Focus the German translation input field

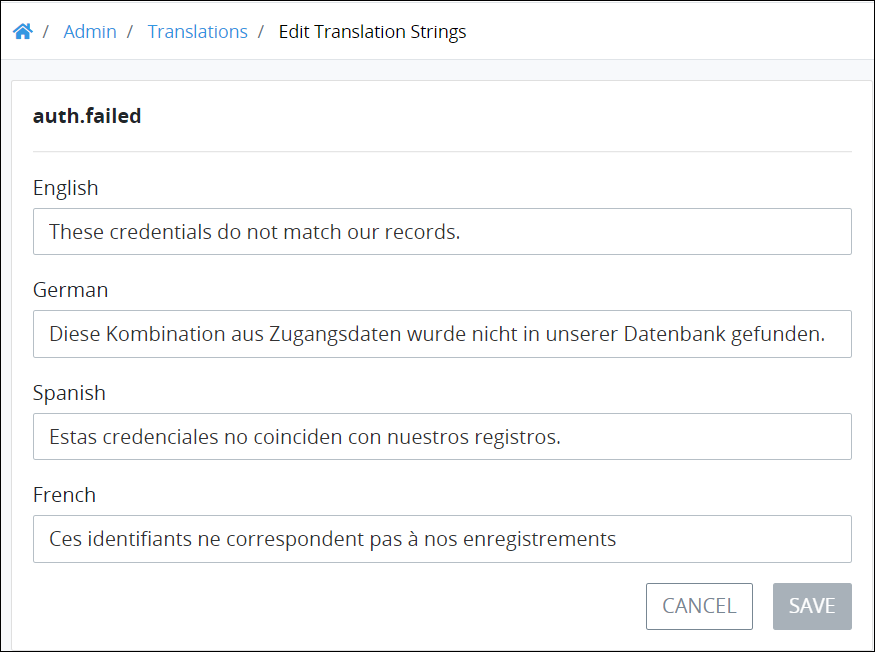442,334
